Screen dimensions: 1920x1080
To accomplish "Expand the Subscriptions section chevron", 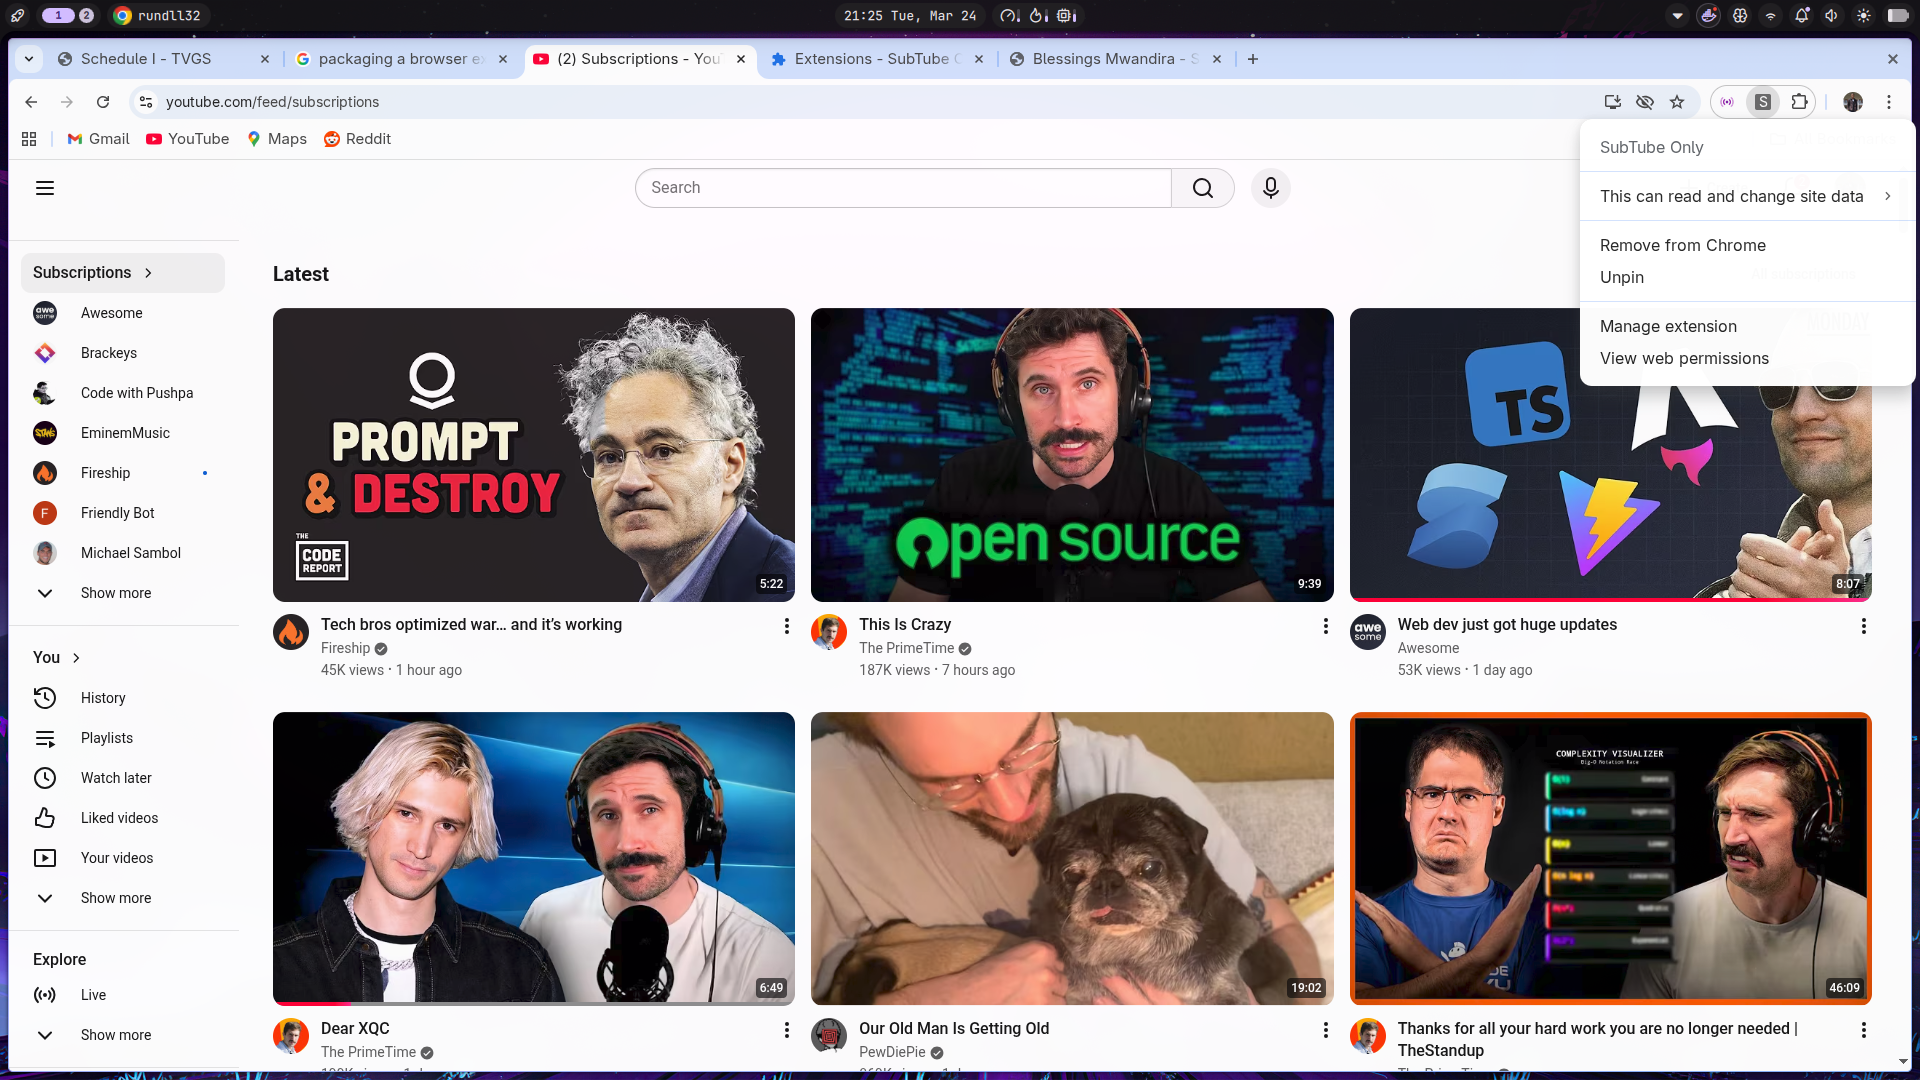I will [x=147, y=272].
